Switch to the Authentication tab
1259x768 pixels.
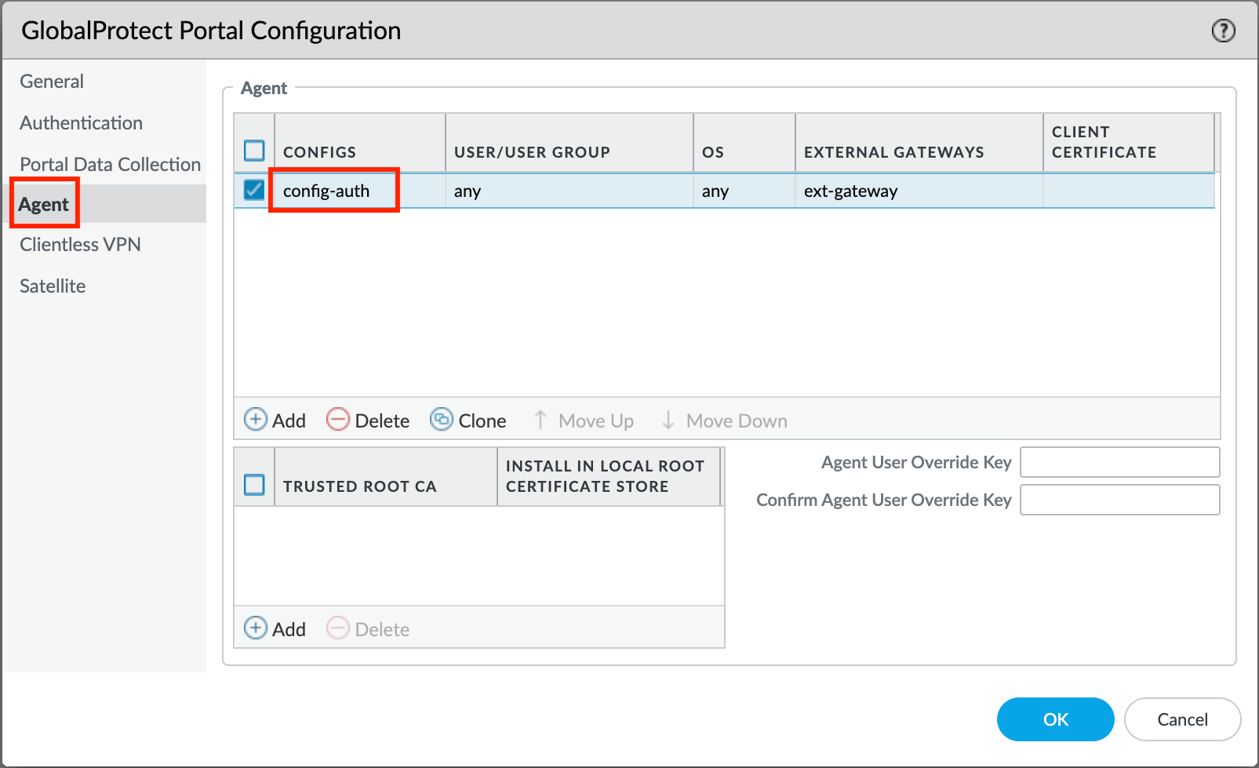point(81,122)
